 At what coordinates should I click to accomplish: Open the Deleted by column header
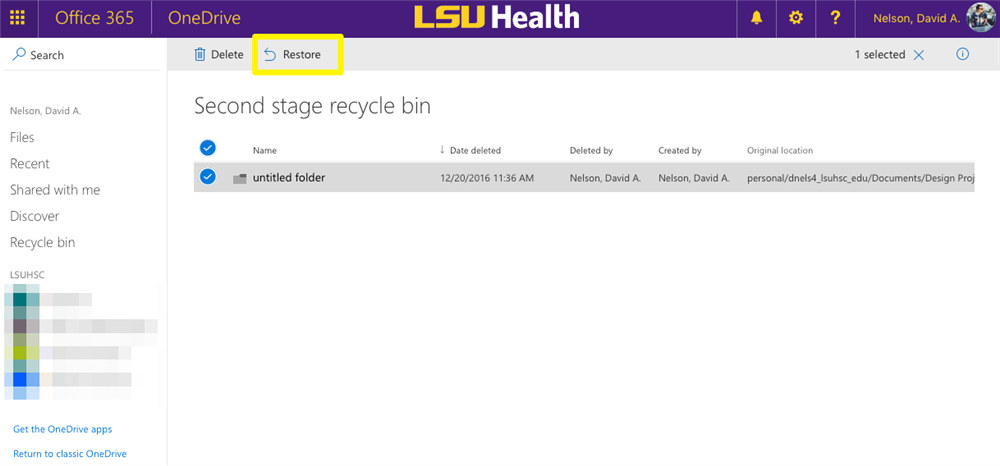point(591,151)
